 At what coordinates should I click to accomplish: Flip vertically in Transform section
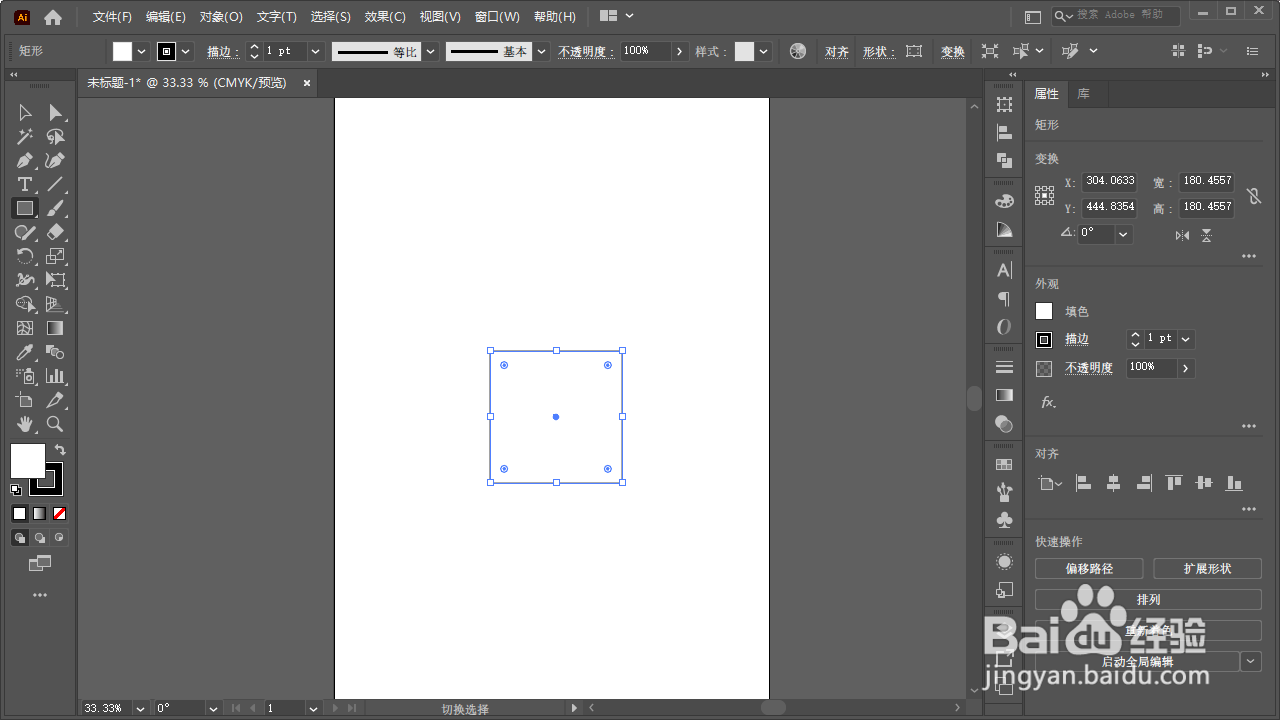point(1207,235)
